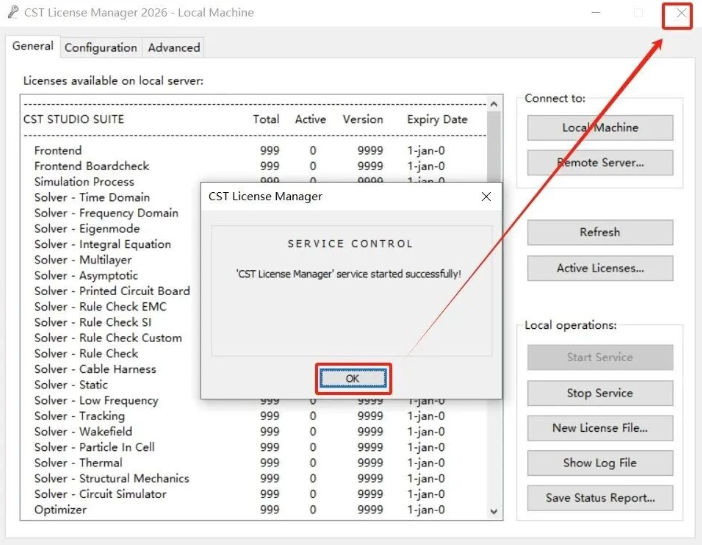Click OK in the Service Control dialog
This screenshot has width=702, height=545.
click(x=352, y=379)
